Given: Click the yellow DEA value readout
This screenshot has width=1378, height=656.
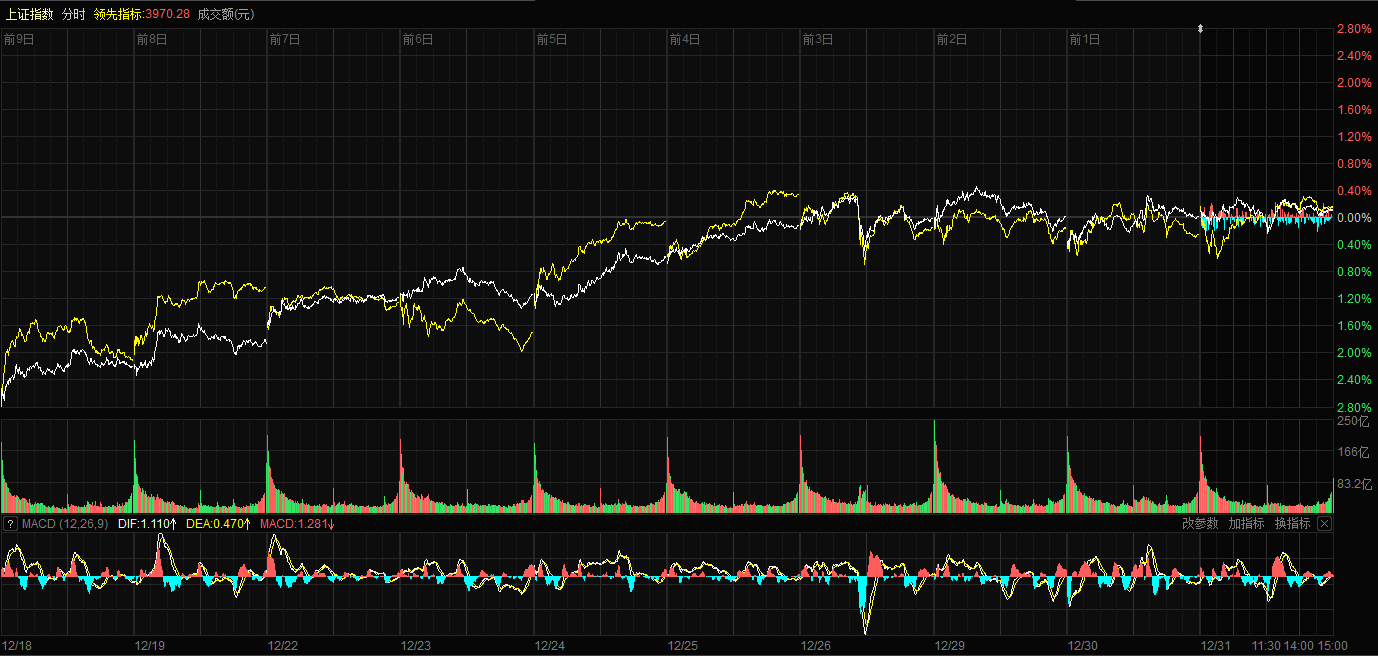Looking at the screenshot, I should click(216, 524).
